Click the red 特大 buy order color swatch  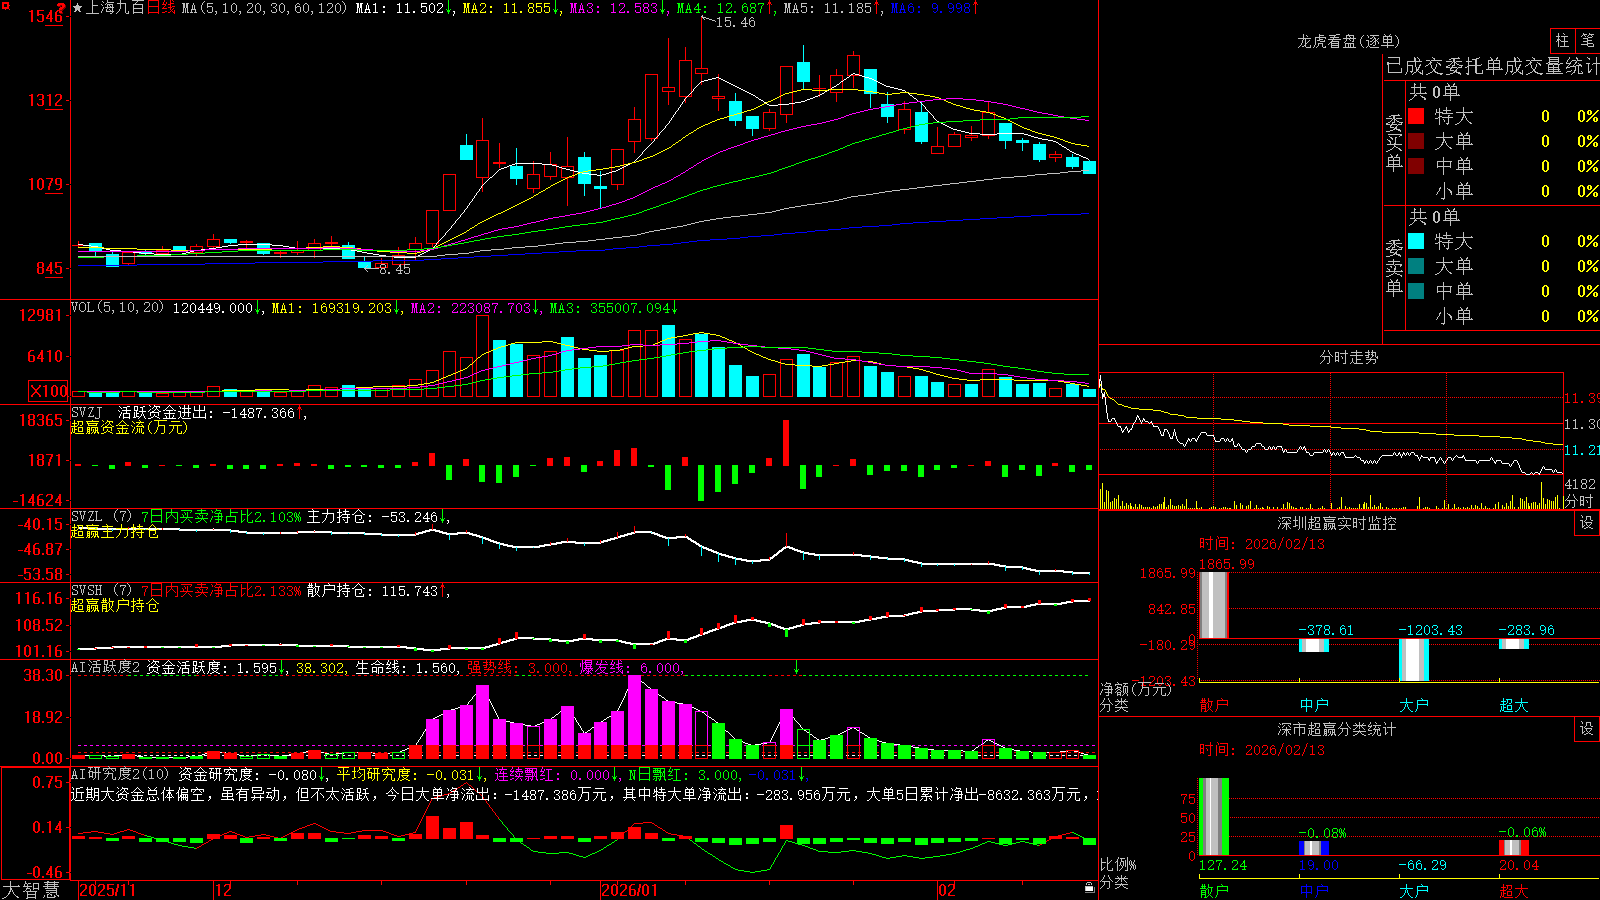(1416, 116)
